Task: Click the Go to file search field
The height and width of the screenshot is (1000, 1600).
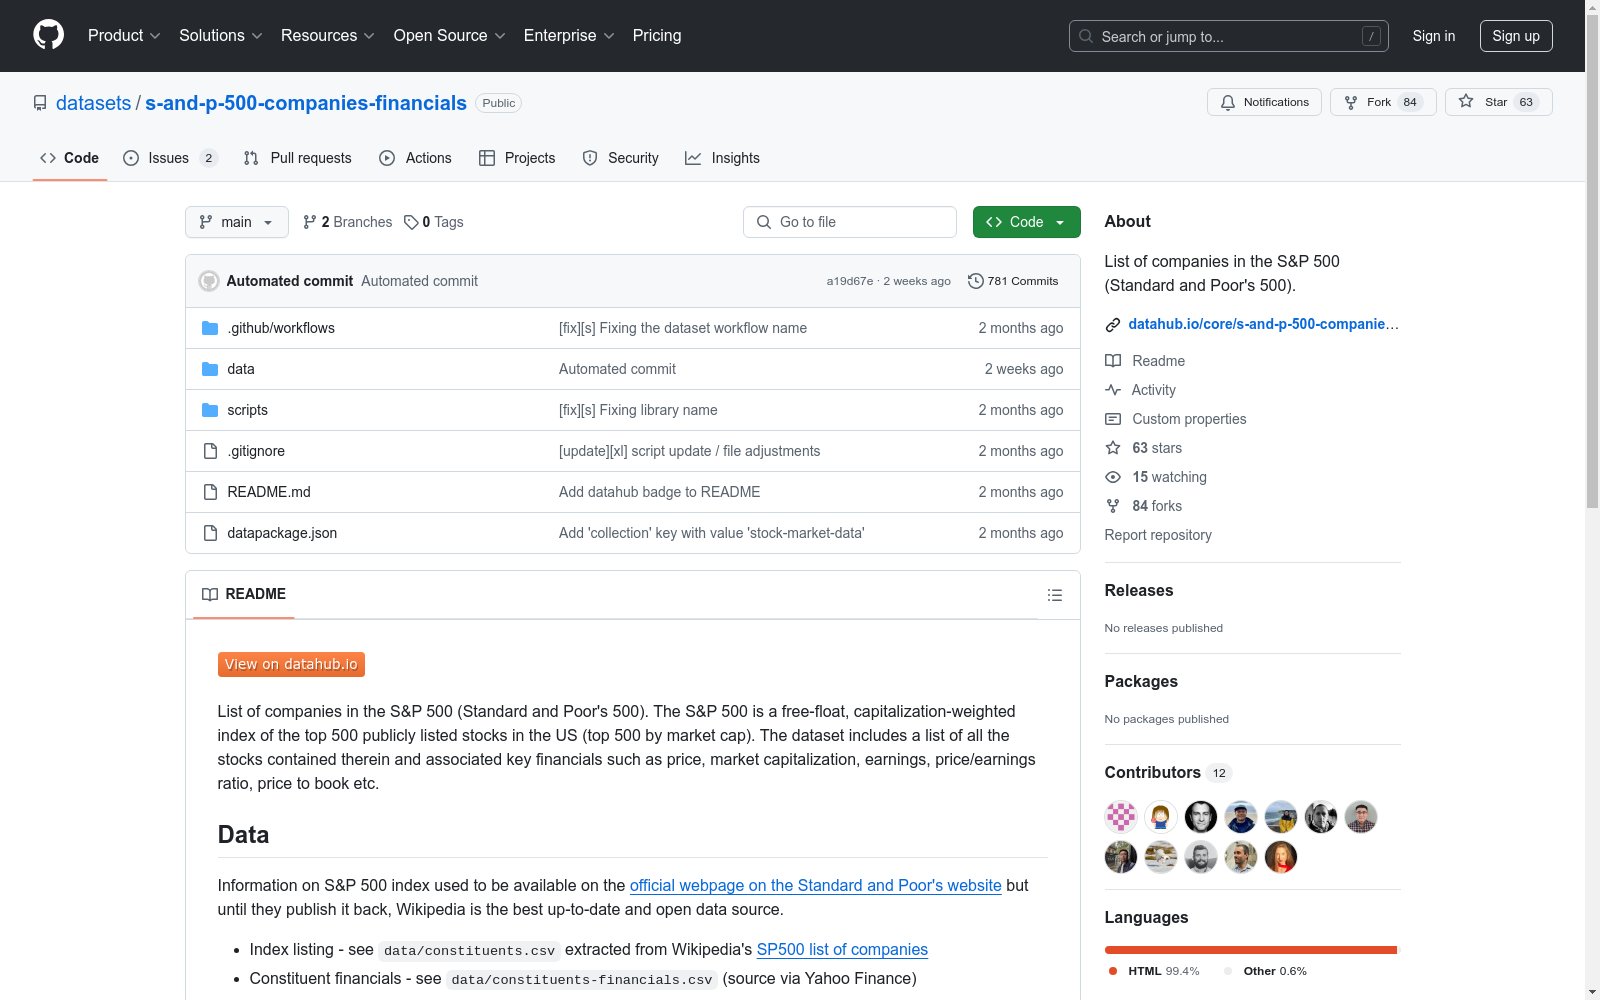Action: [x=850, y=222]
